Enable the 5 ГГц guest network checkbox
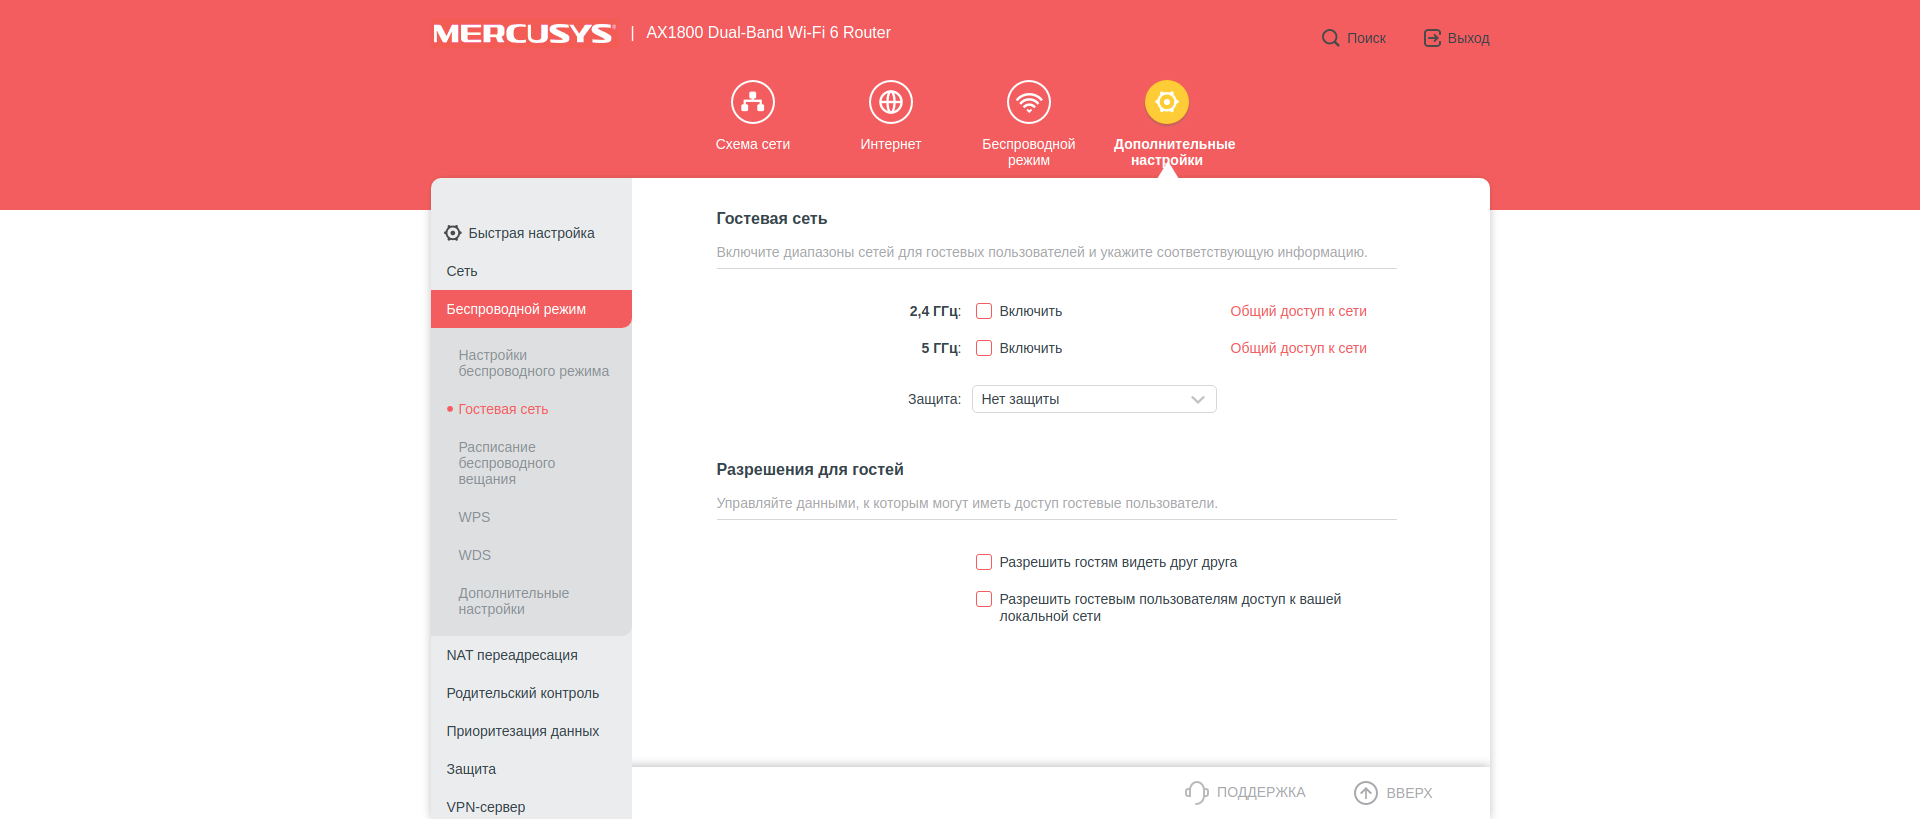Screen dimensions: 1920x819 point(984,348)
